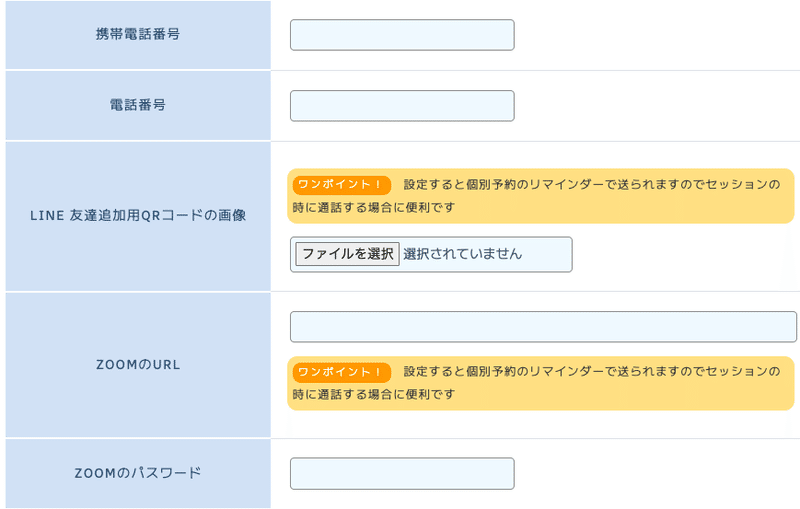The width and height of the screenshot is (800, 509).
Task: Click the 時に通話する場合に便利です line under LINE QR
Action: 373,208
